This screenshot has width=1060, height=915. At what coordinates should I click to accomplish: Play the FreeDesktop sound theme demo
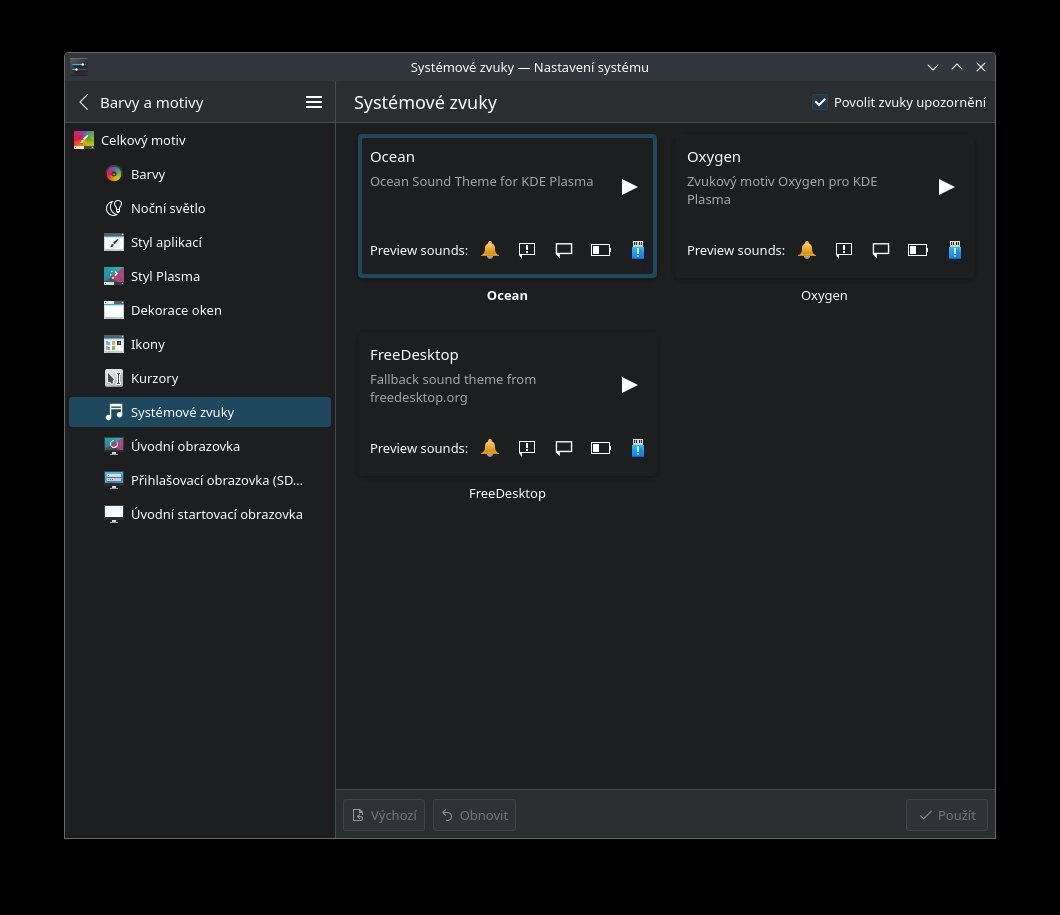tap(629, 385)
